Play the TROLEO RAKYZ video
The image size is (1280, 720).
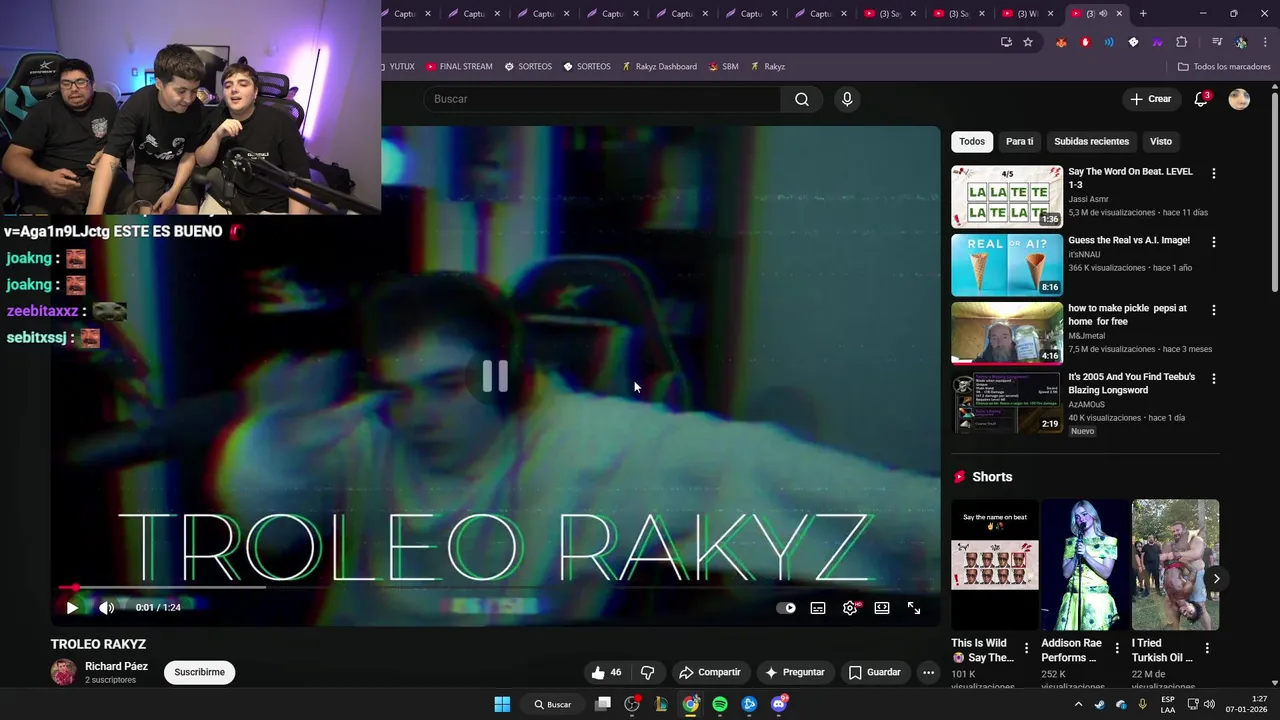pyautogui.click(x=72, y=607)
